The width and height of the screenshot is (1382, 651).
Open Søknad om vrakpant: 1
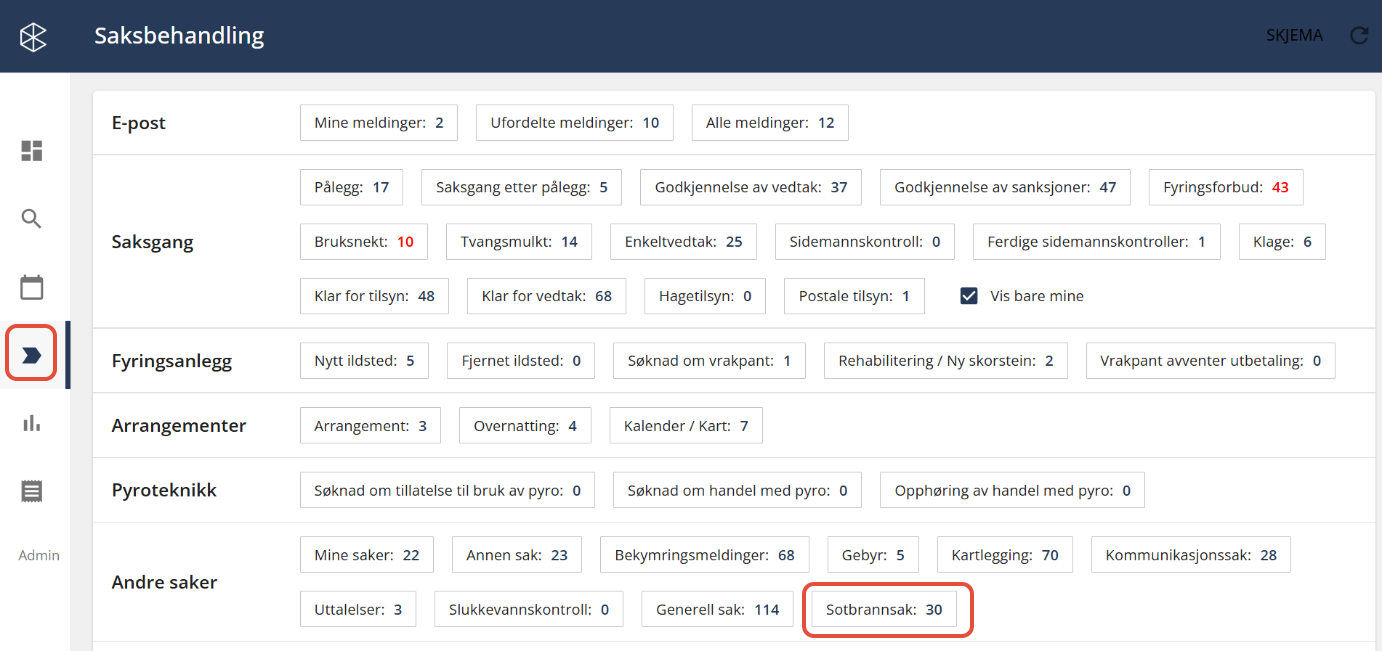click(x=709, y=361)
